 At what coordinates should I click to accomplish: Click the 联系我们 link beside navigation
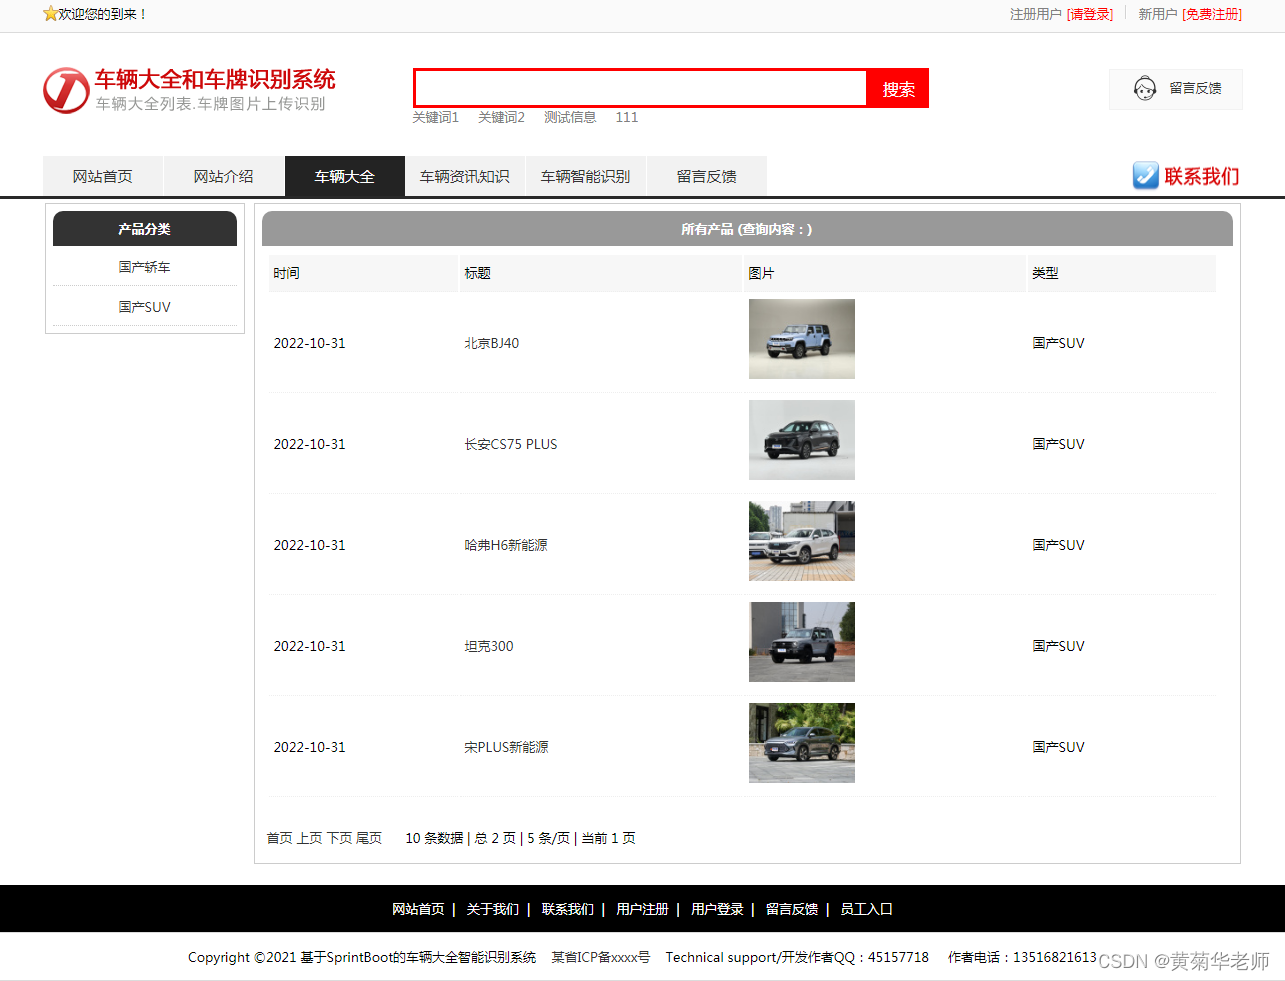pos(1201,176)
